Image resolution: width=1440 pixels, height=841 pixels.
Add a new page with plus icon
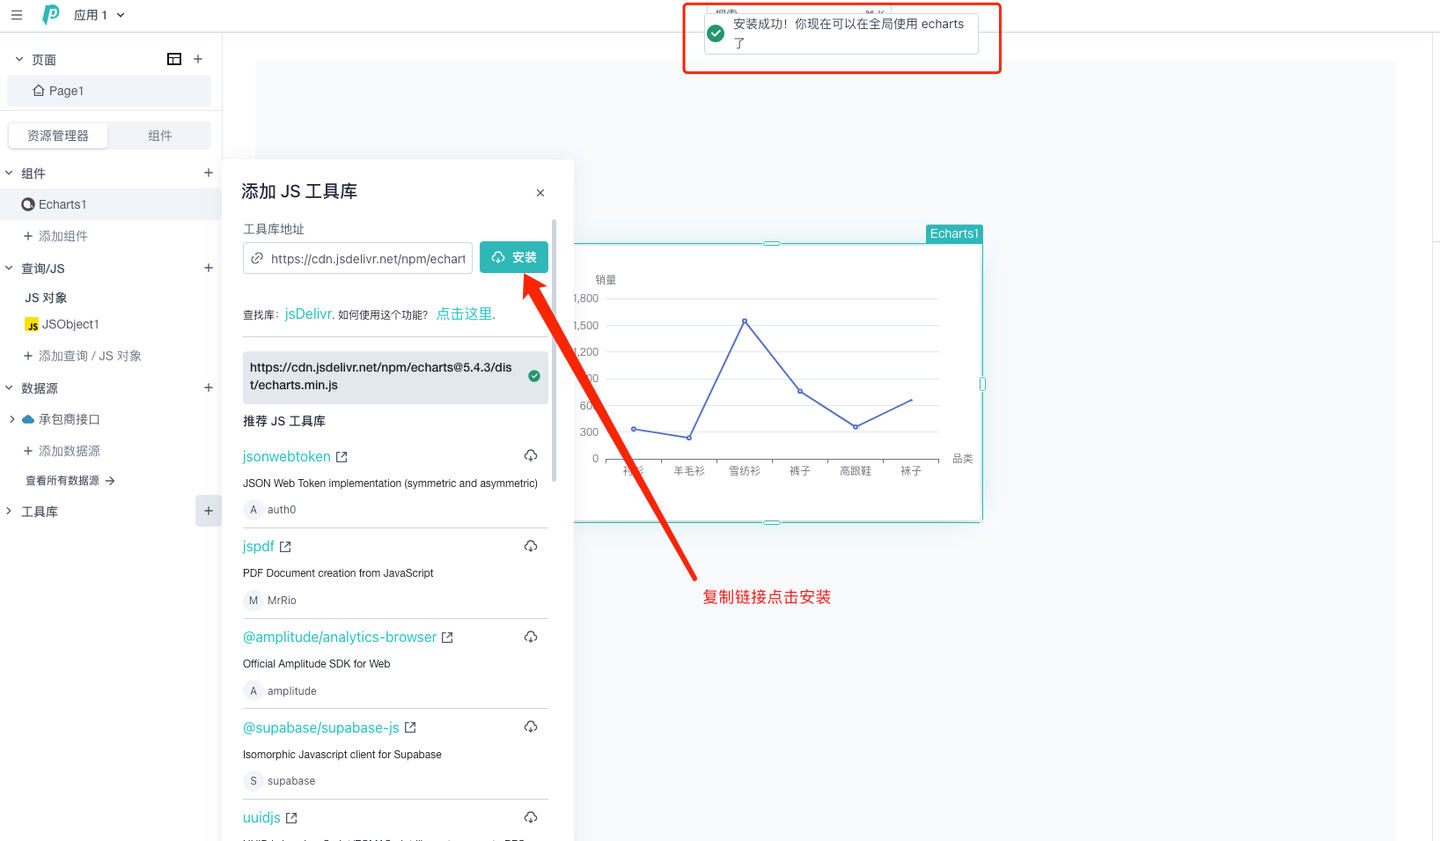pyautogui.click(x=198, y=59)
